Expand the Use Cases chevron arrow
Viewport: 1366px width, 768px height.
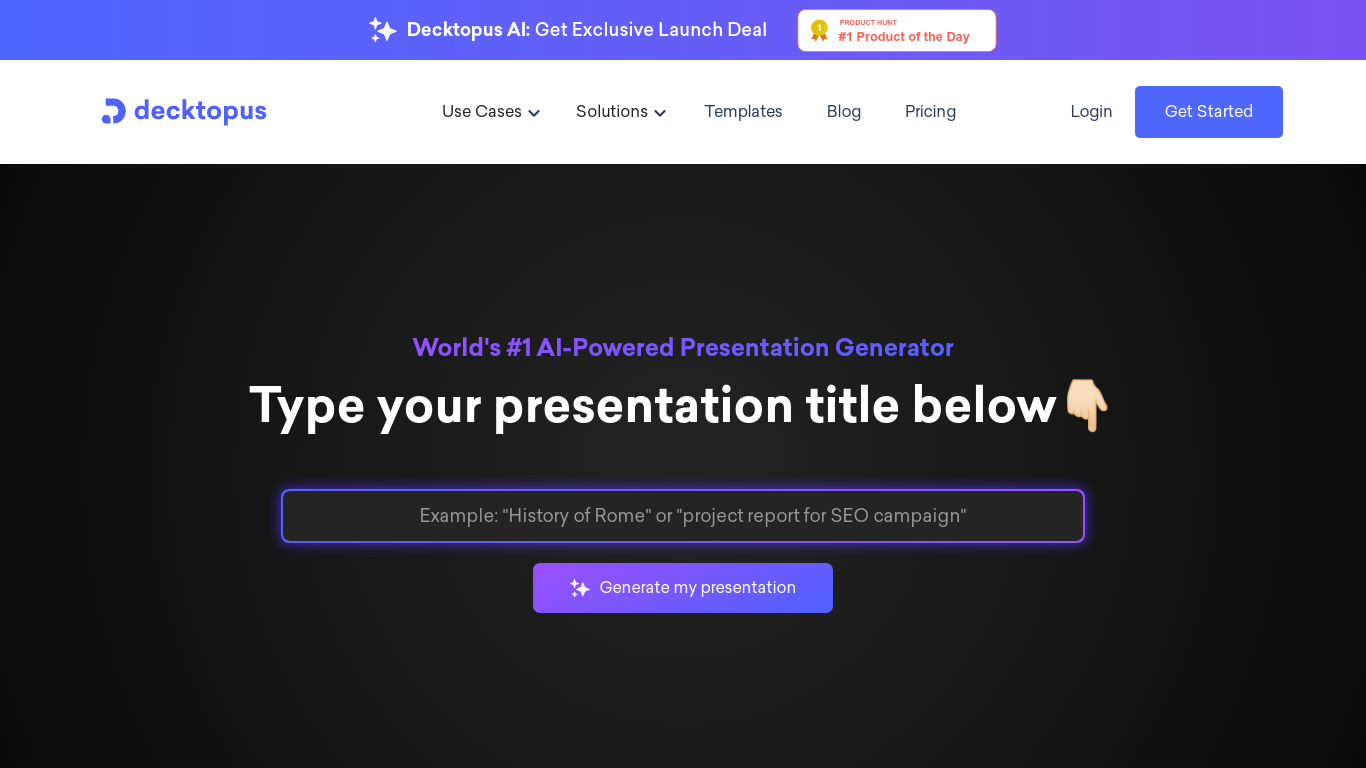click(534, 113)
